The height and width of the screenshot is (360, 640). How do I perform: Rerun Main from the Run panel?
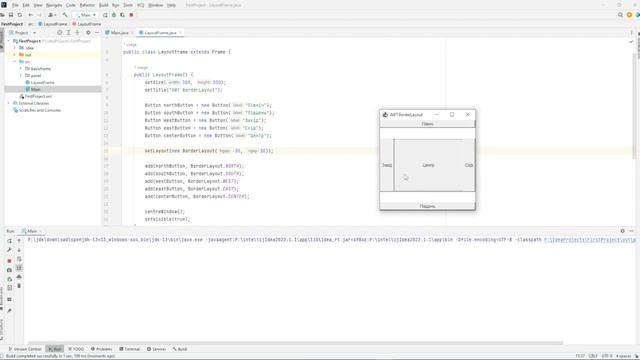(x=9, y=241)
